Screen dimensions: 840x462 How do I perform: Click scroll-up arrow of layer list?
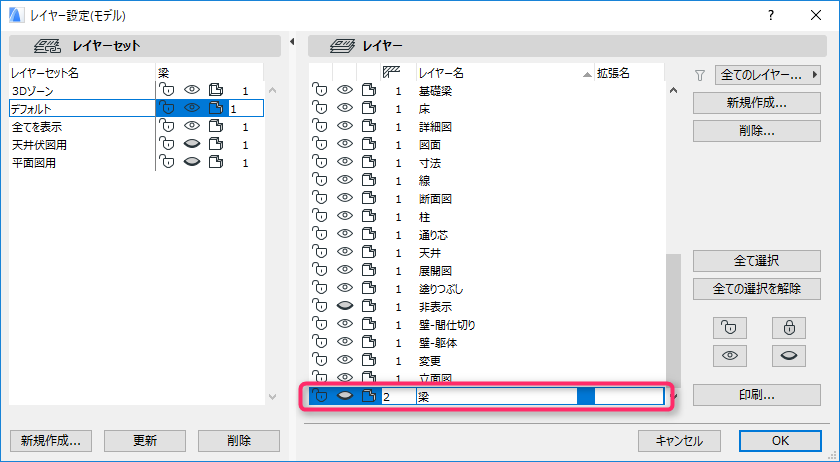(x=673, y=91)
